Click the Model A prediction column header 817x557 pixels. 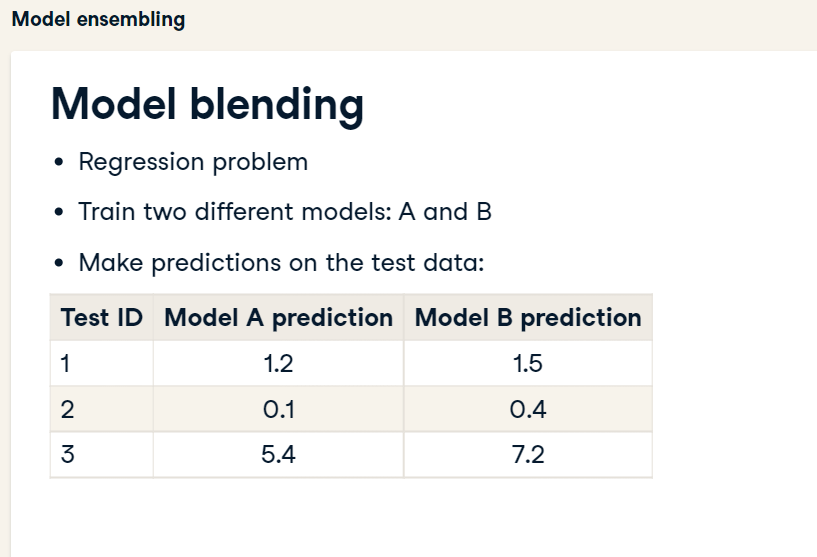point(278,317)
